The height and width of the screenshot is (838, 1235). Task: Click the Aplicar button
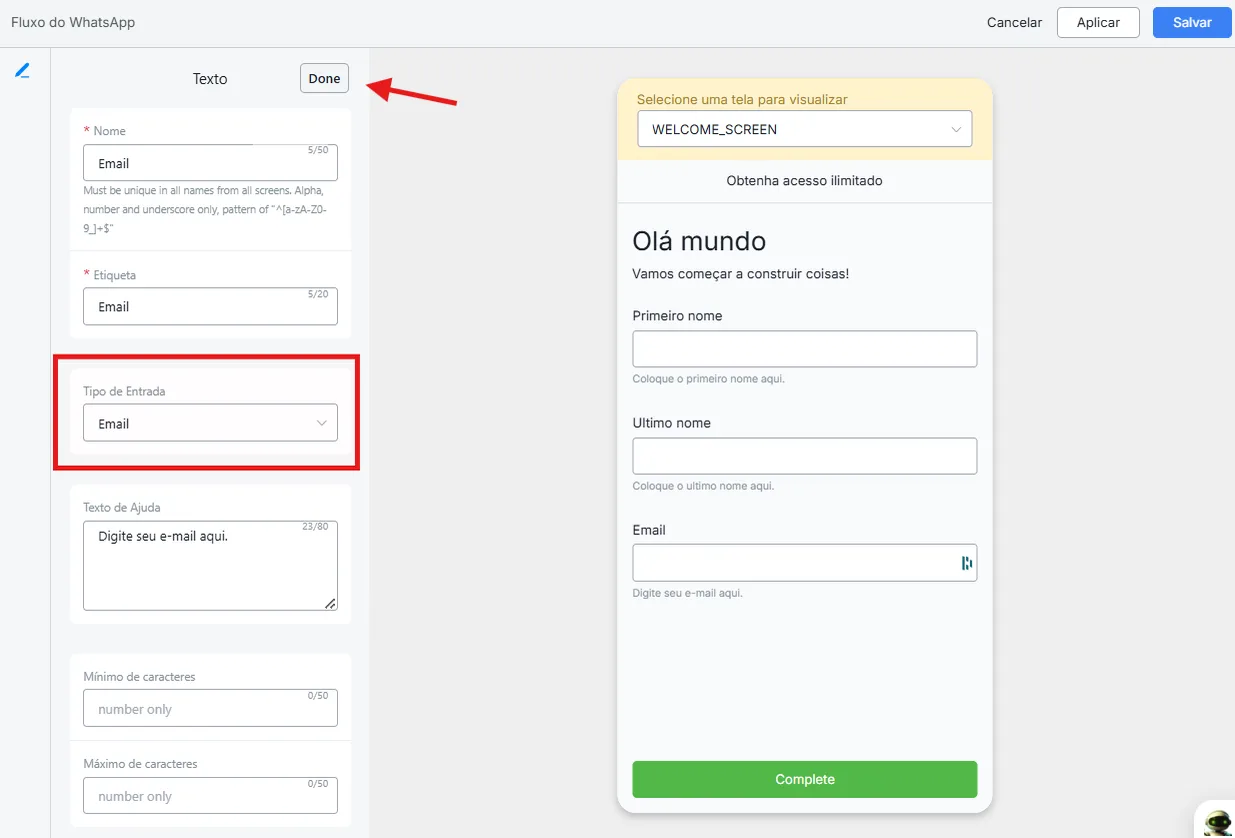point(1098,22)
